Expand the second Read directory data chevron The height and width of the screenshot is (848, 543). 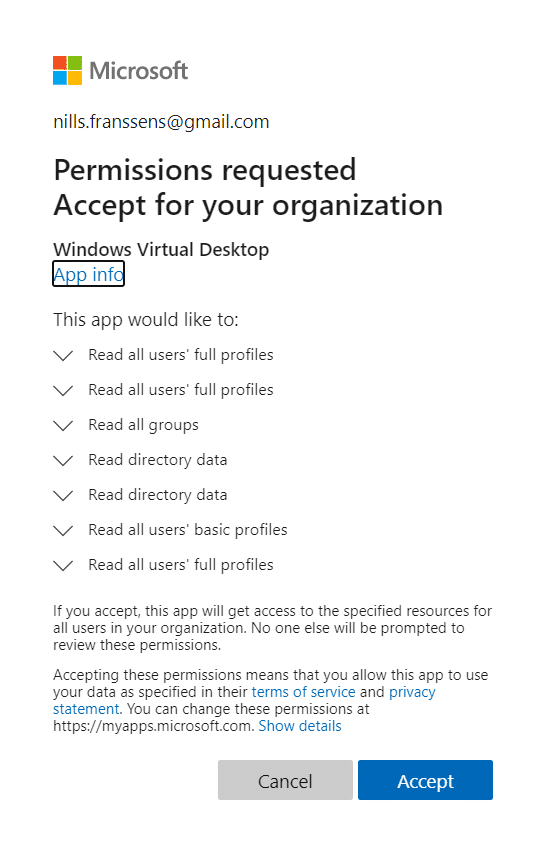click(x=63, y=495)
